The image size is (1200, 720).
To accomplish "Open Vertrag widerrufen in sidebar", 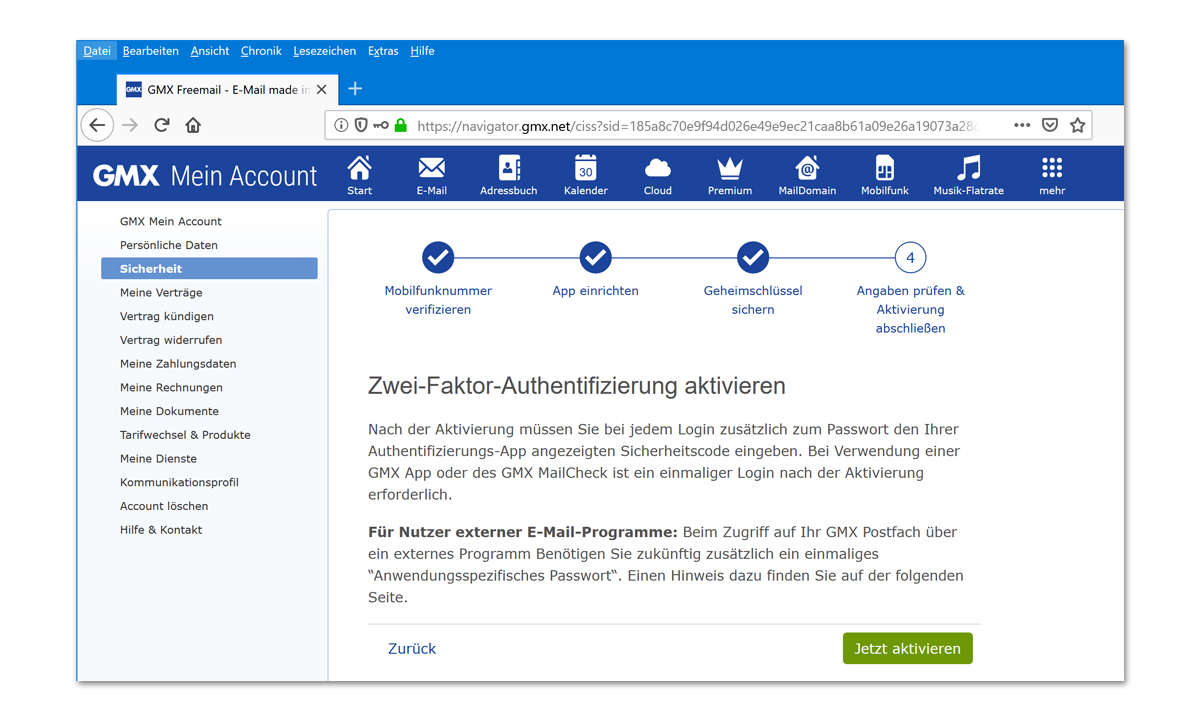I will point(171,340).
